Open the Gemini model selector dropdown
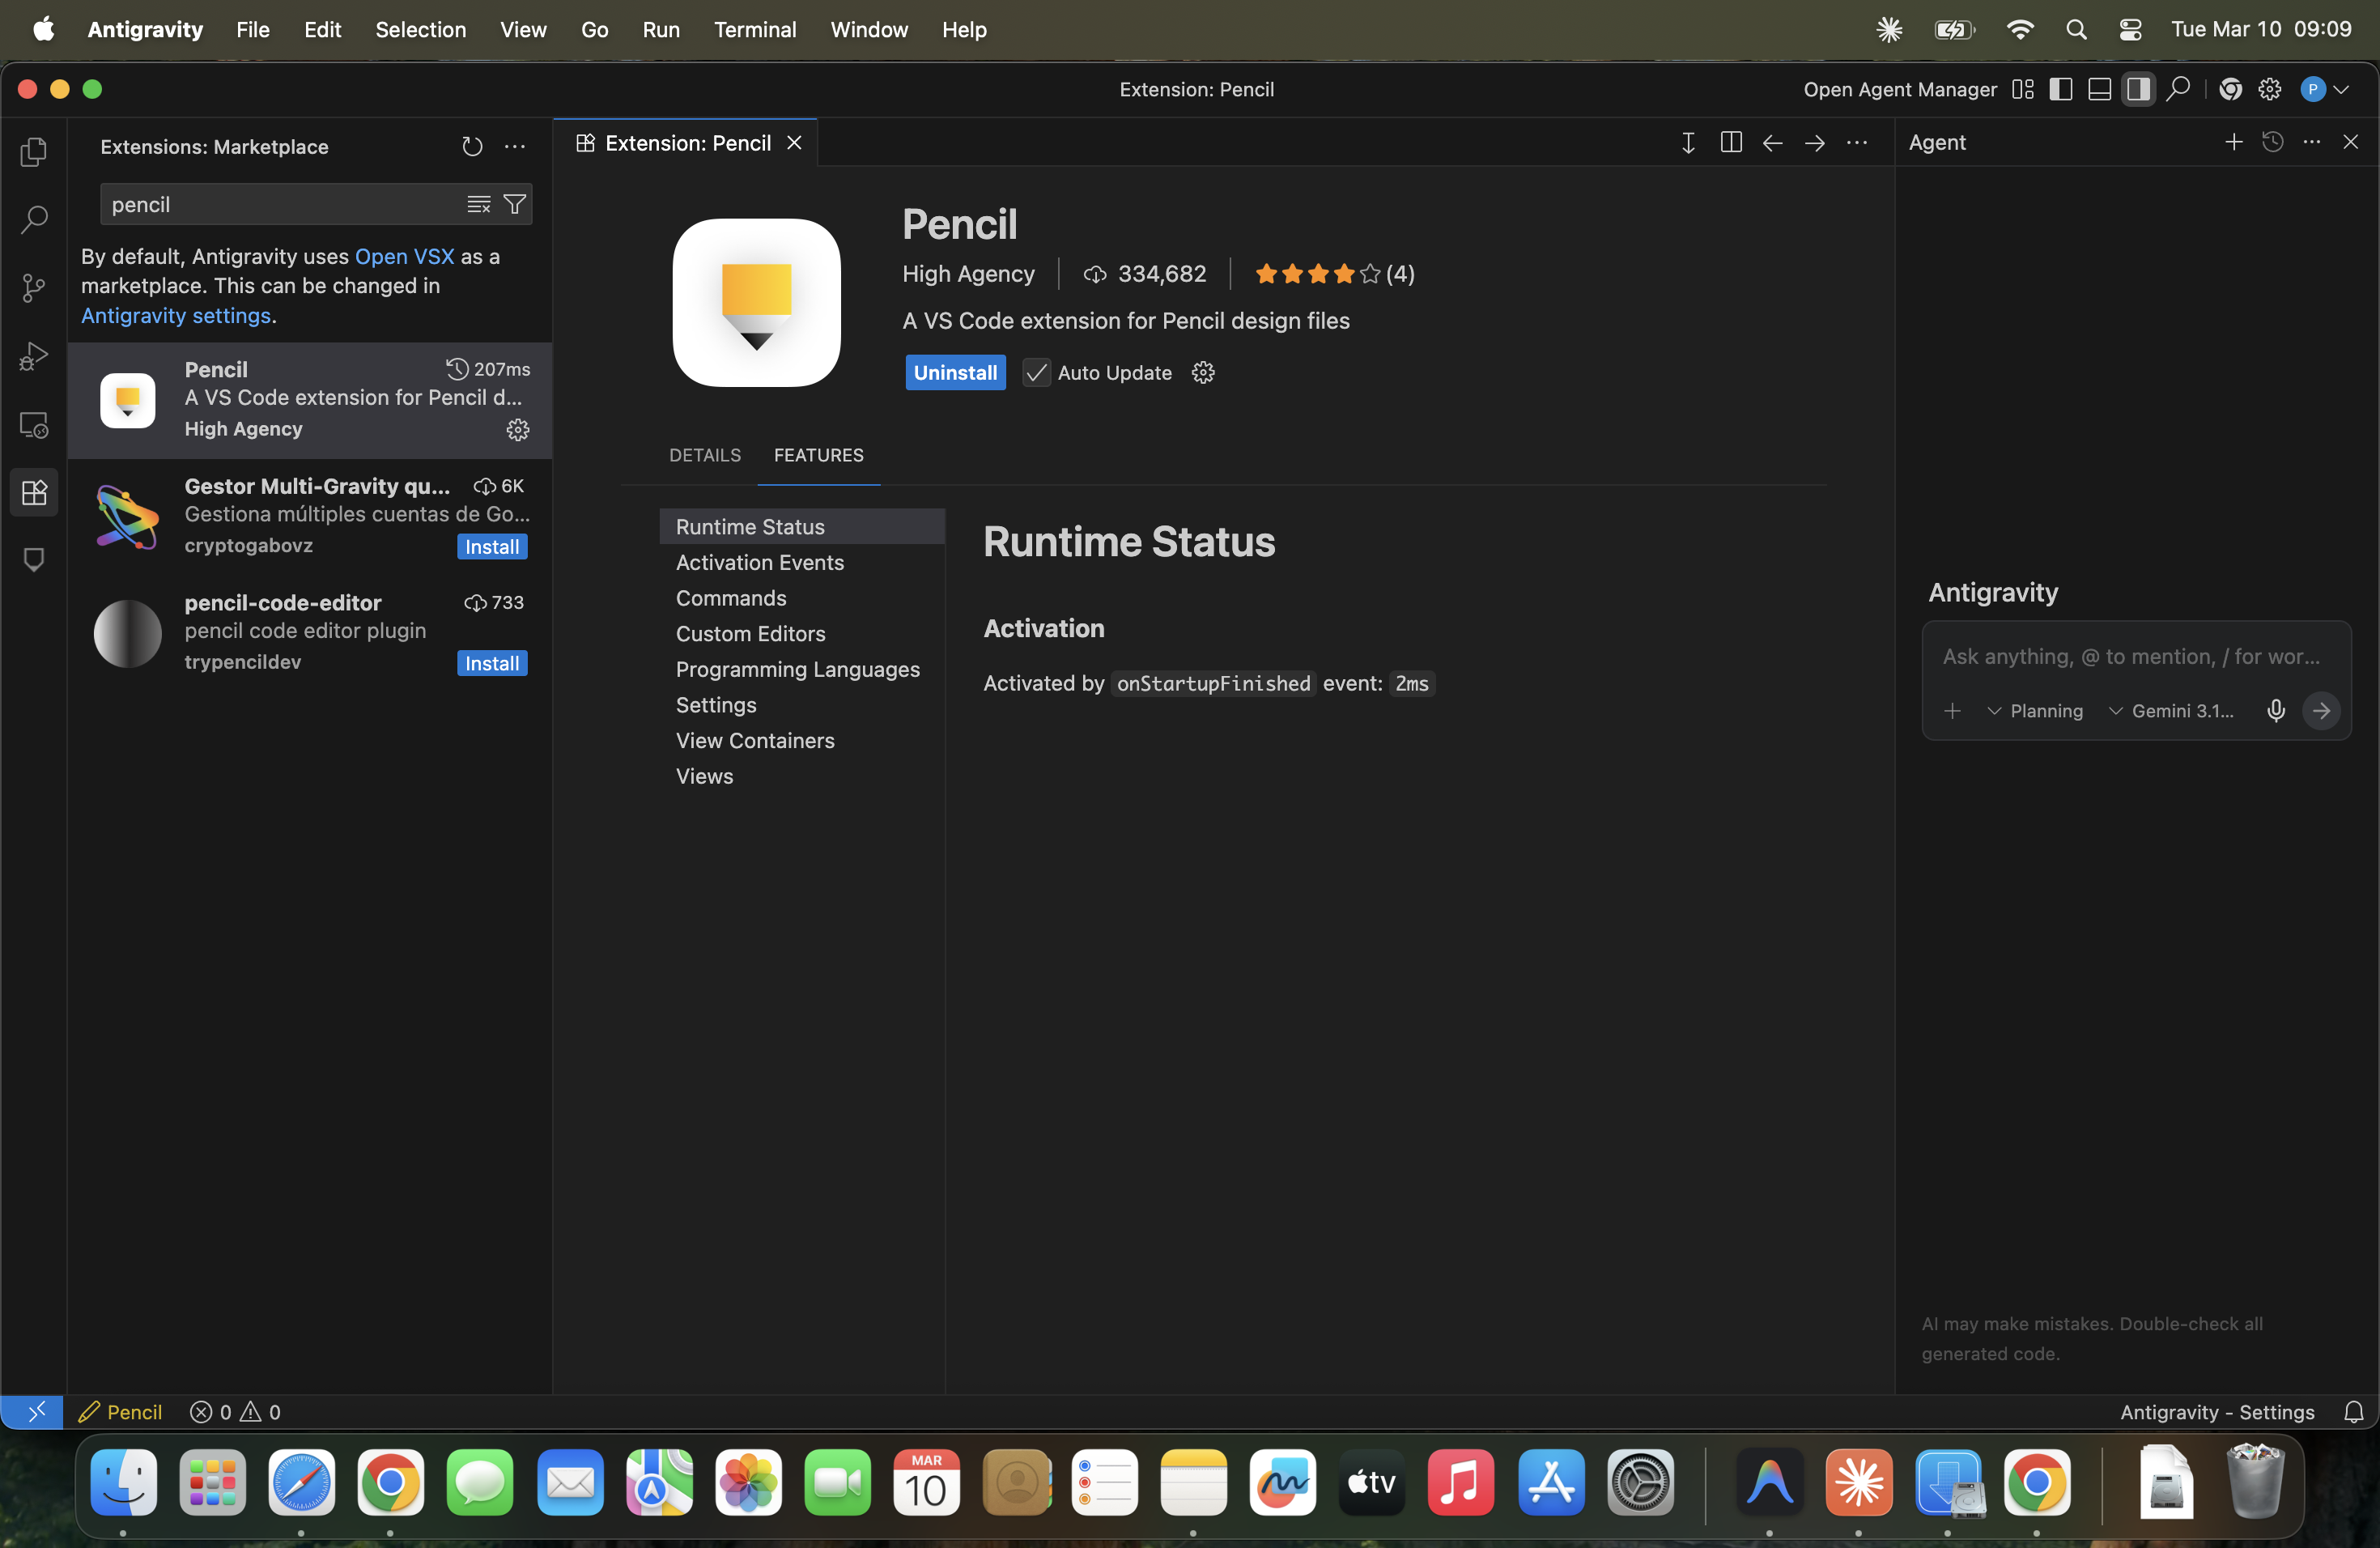This screenshot has width=2380, height=1548. pos(2171,711)
